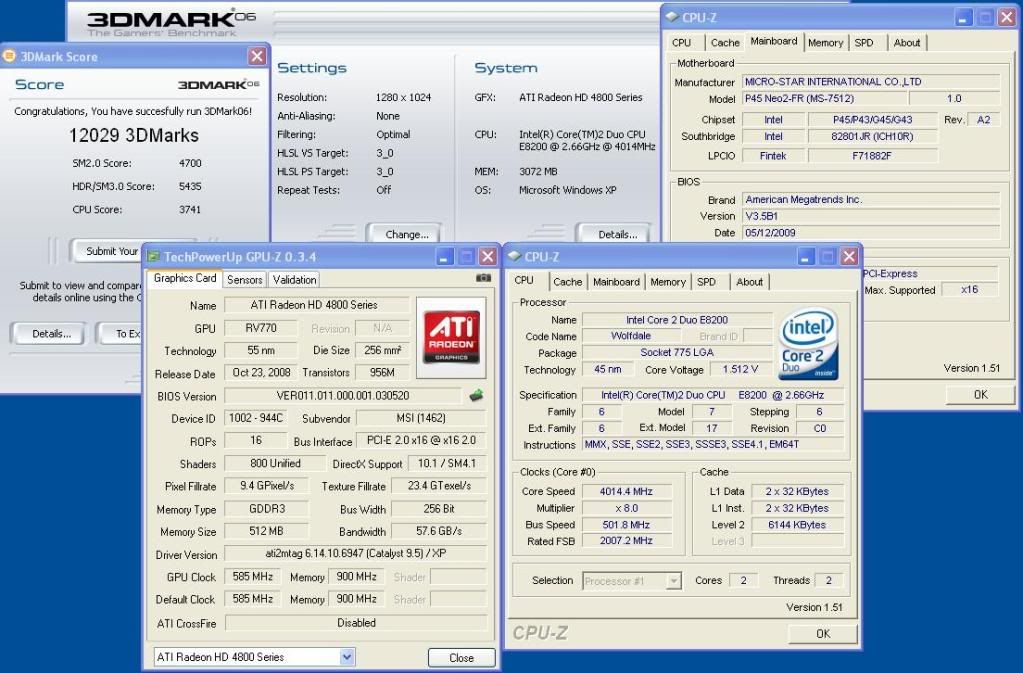Screen dimensions: 1023x673
Task: Click the Code Name Wolfdale field
Action: tap(630, 336)
